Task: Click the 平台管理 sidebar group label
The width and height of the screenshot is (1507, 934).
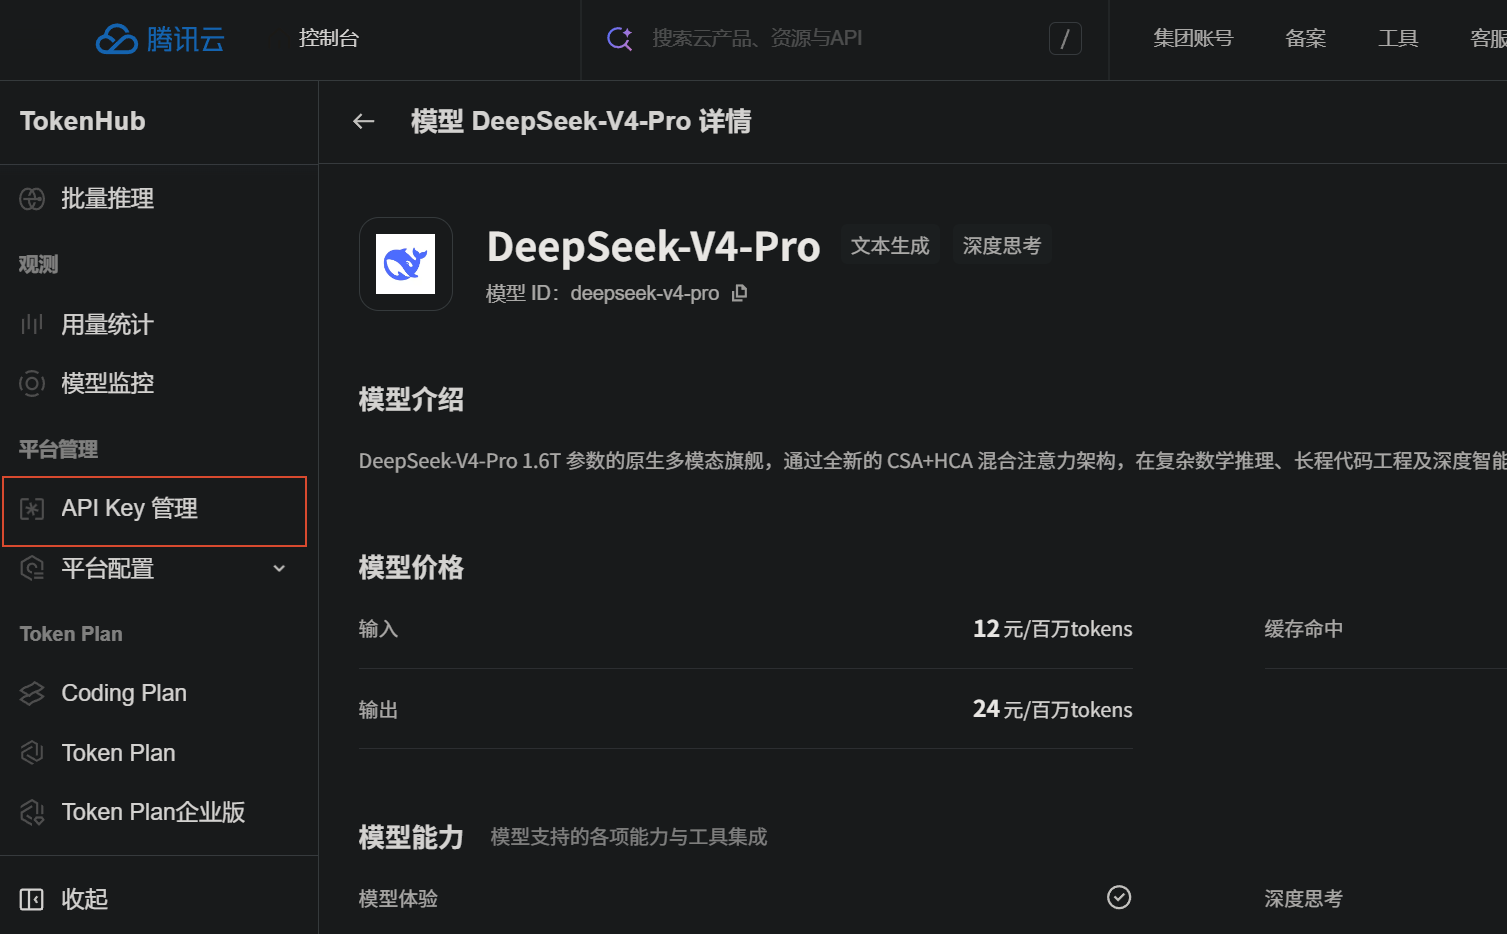Action: click(58, 449)
